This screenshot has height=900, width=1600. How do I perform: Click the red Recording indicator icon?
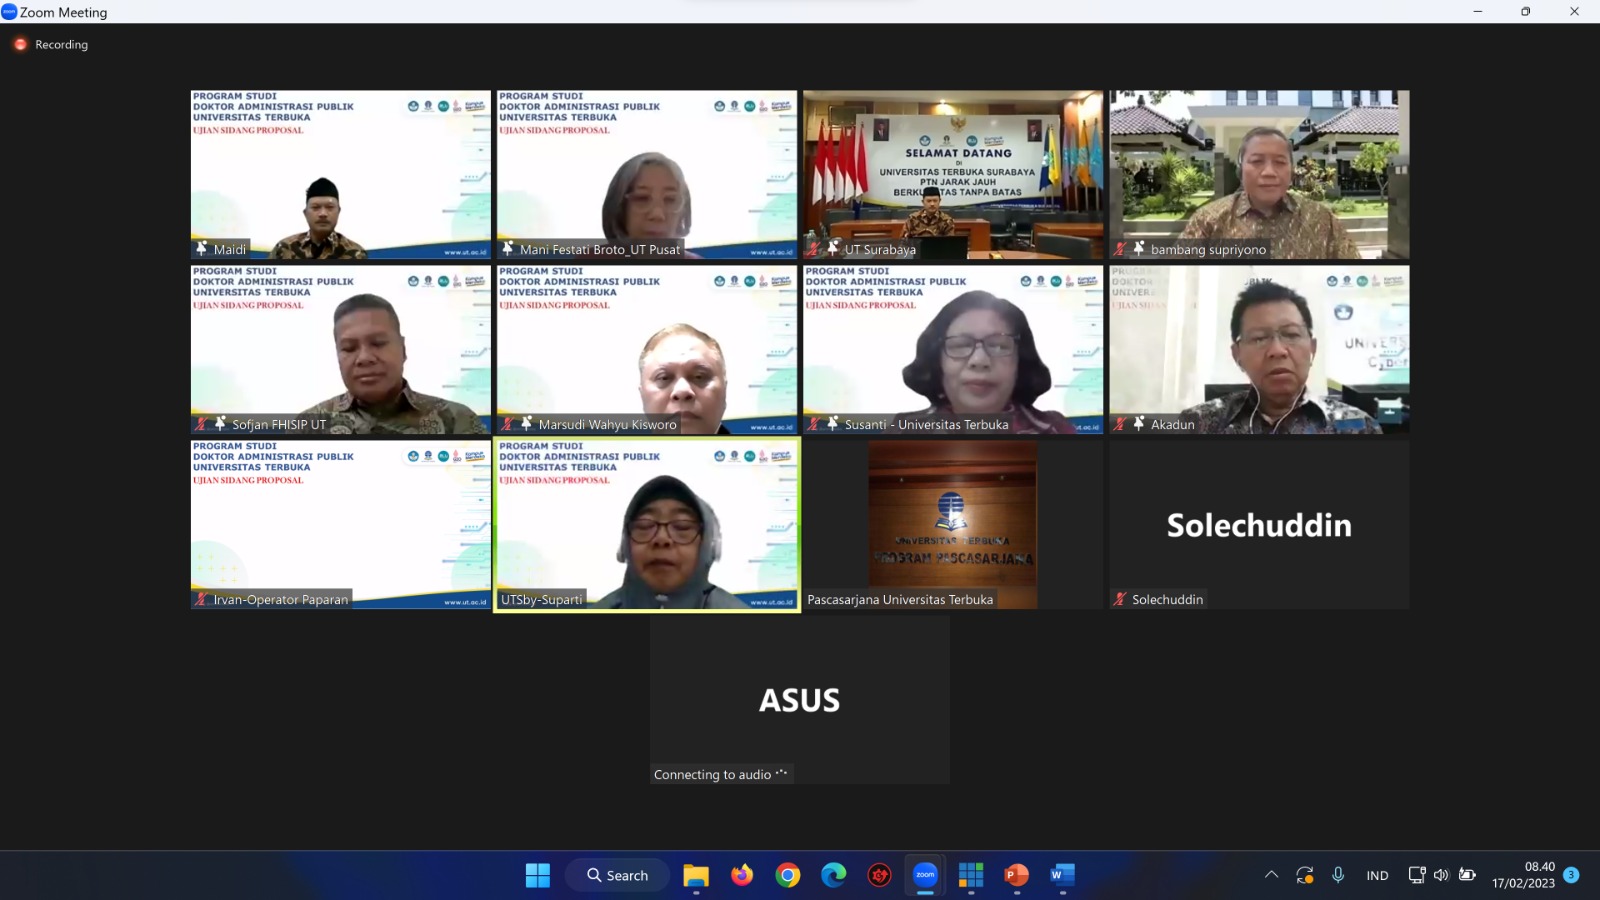(x=20, y=45)
